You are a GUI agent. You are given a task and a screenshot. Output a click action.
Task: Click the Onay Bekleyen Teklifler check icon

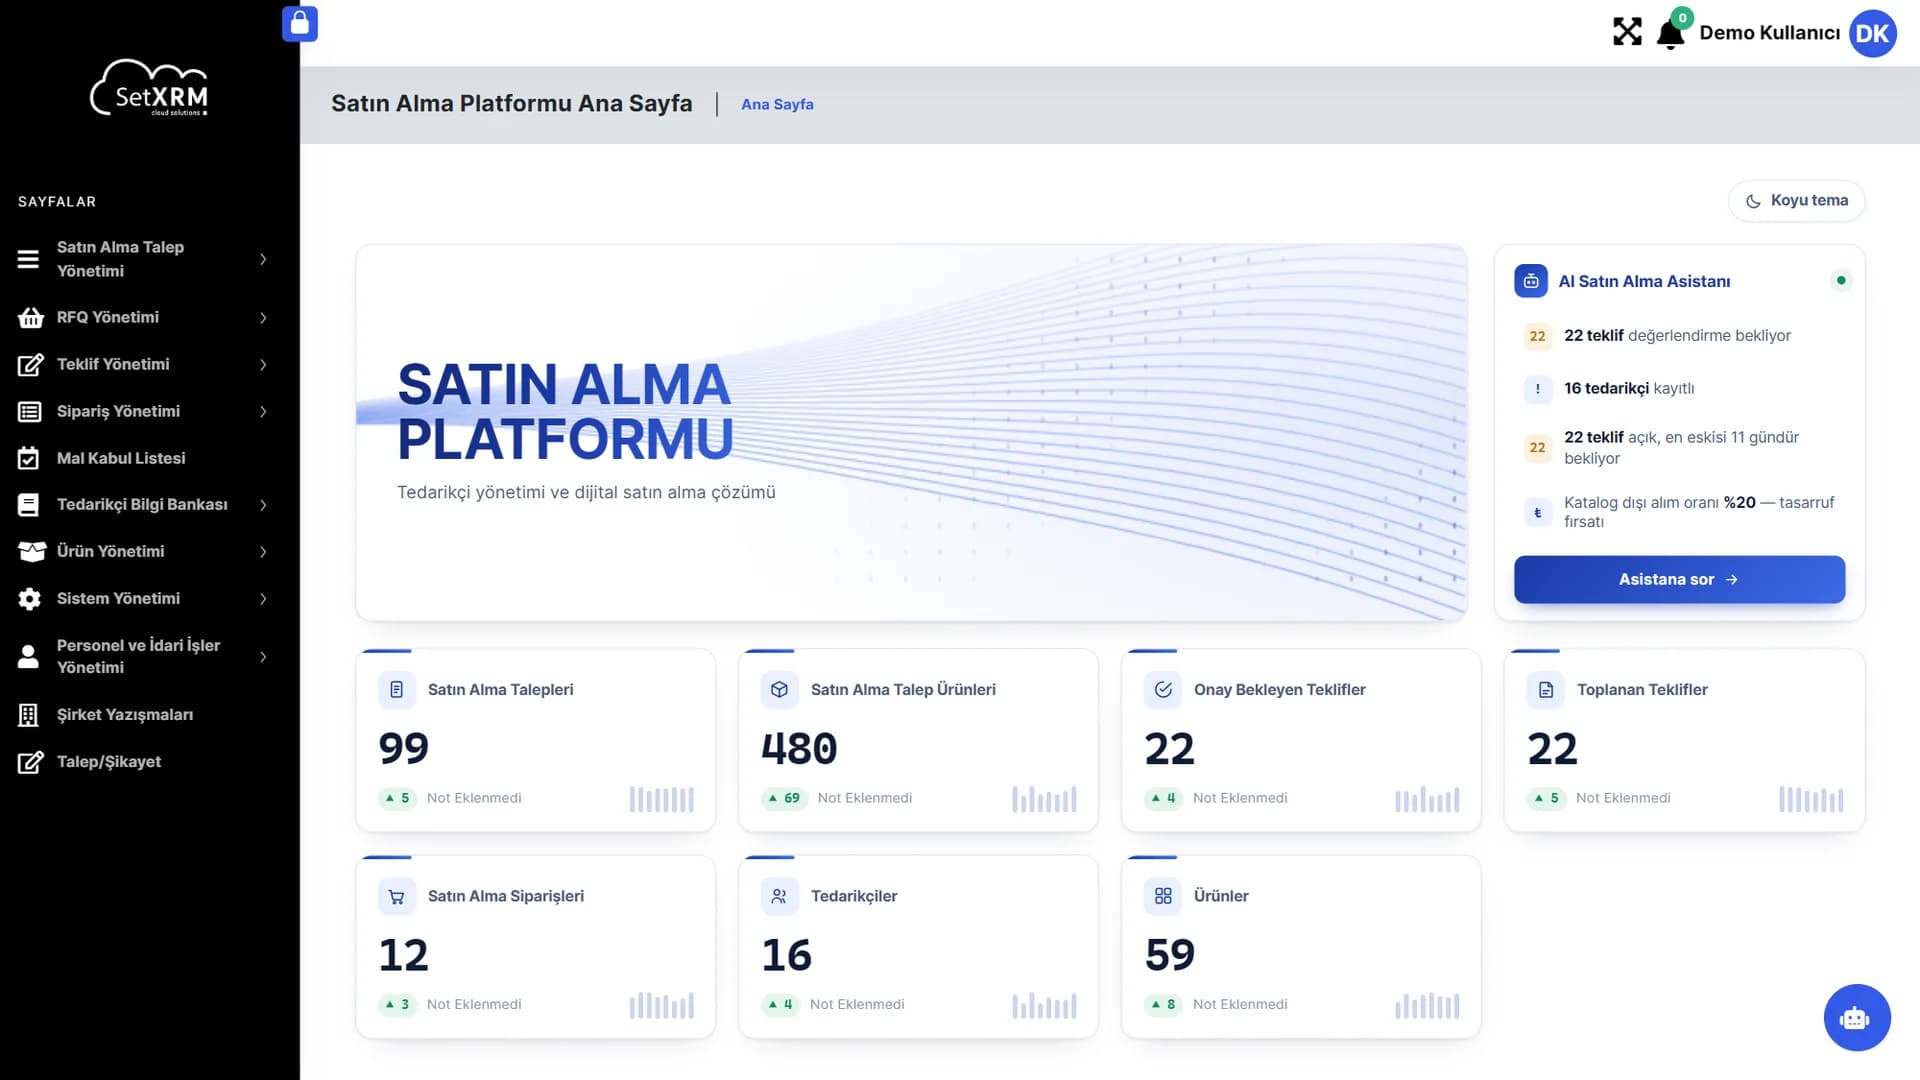[1163, 690]
